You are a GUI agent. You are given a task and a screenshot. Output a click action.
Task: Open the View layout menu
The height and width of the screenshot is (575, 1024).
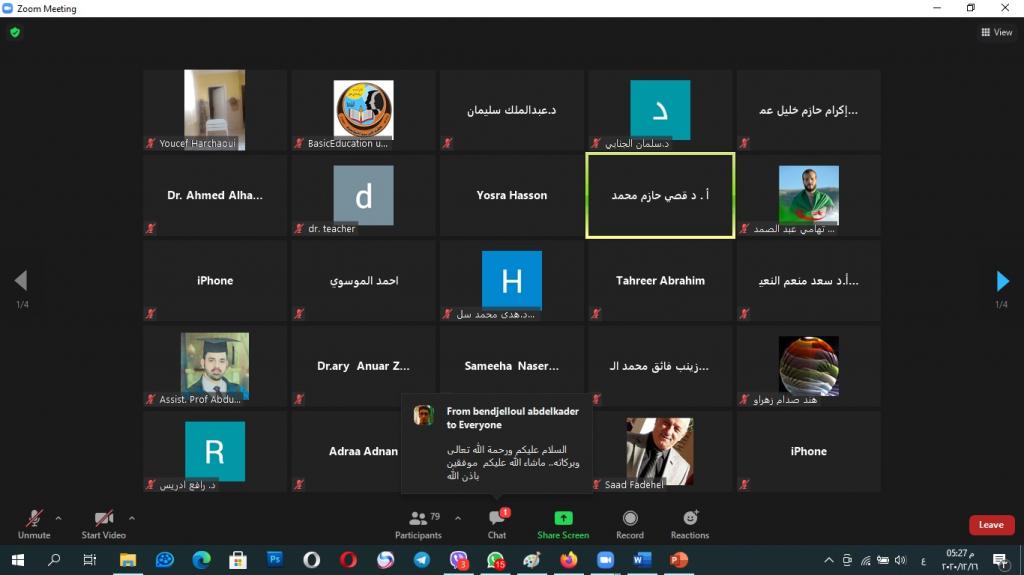pyautogui.click(x=997, y=32)
